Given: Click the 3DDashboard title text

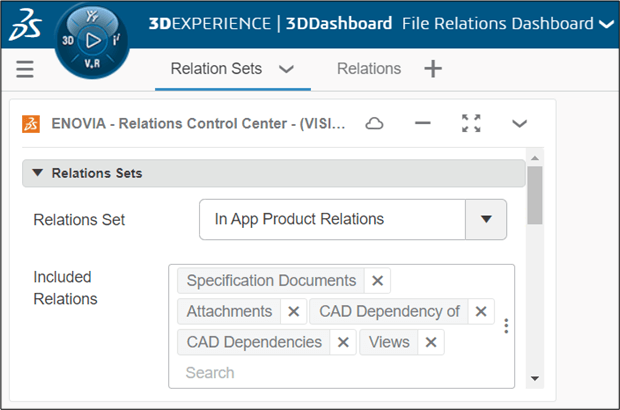Looking at the screenshot, I should [x=339, y=24].
